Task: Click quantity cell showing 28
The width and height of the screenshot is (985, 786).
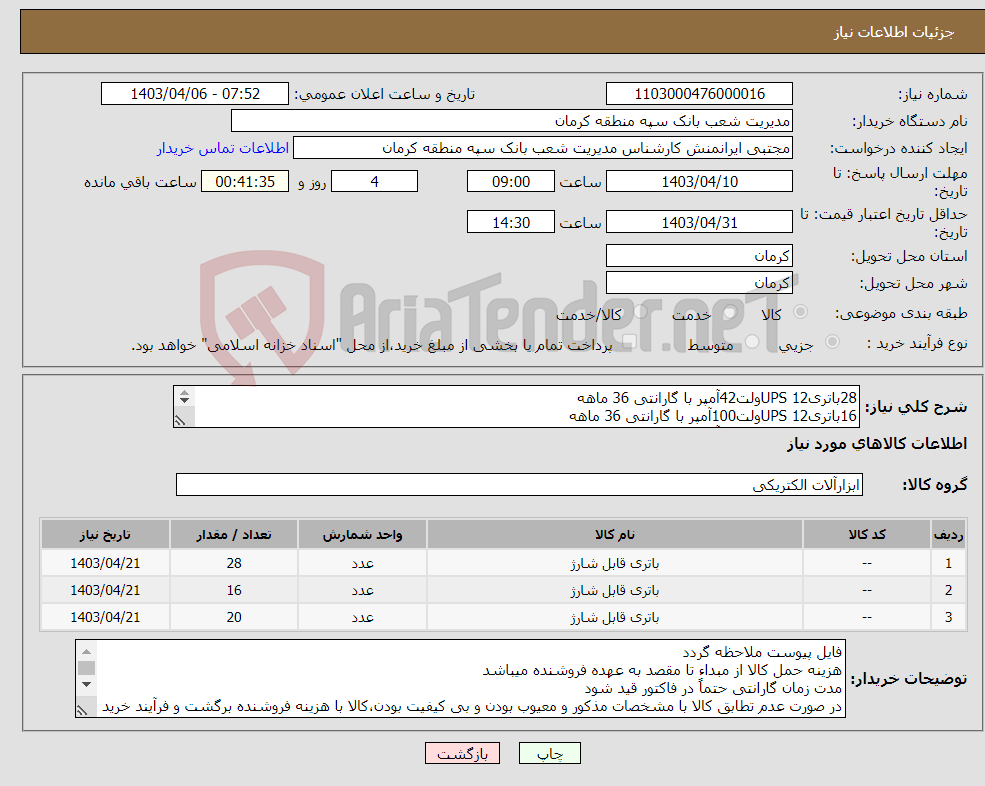Action: tap(234, 564)
